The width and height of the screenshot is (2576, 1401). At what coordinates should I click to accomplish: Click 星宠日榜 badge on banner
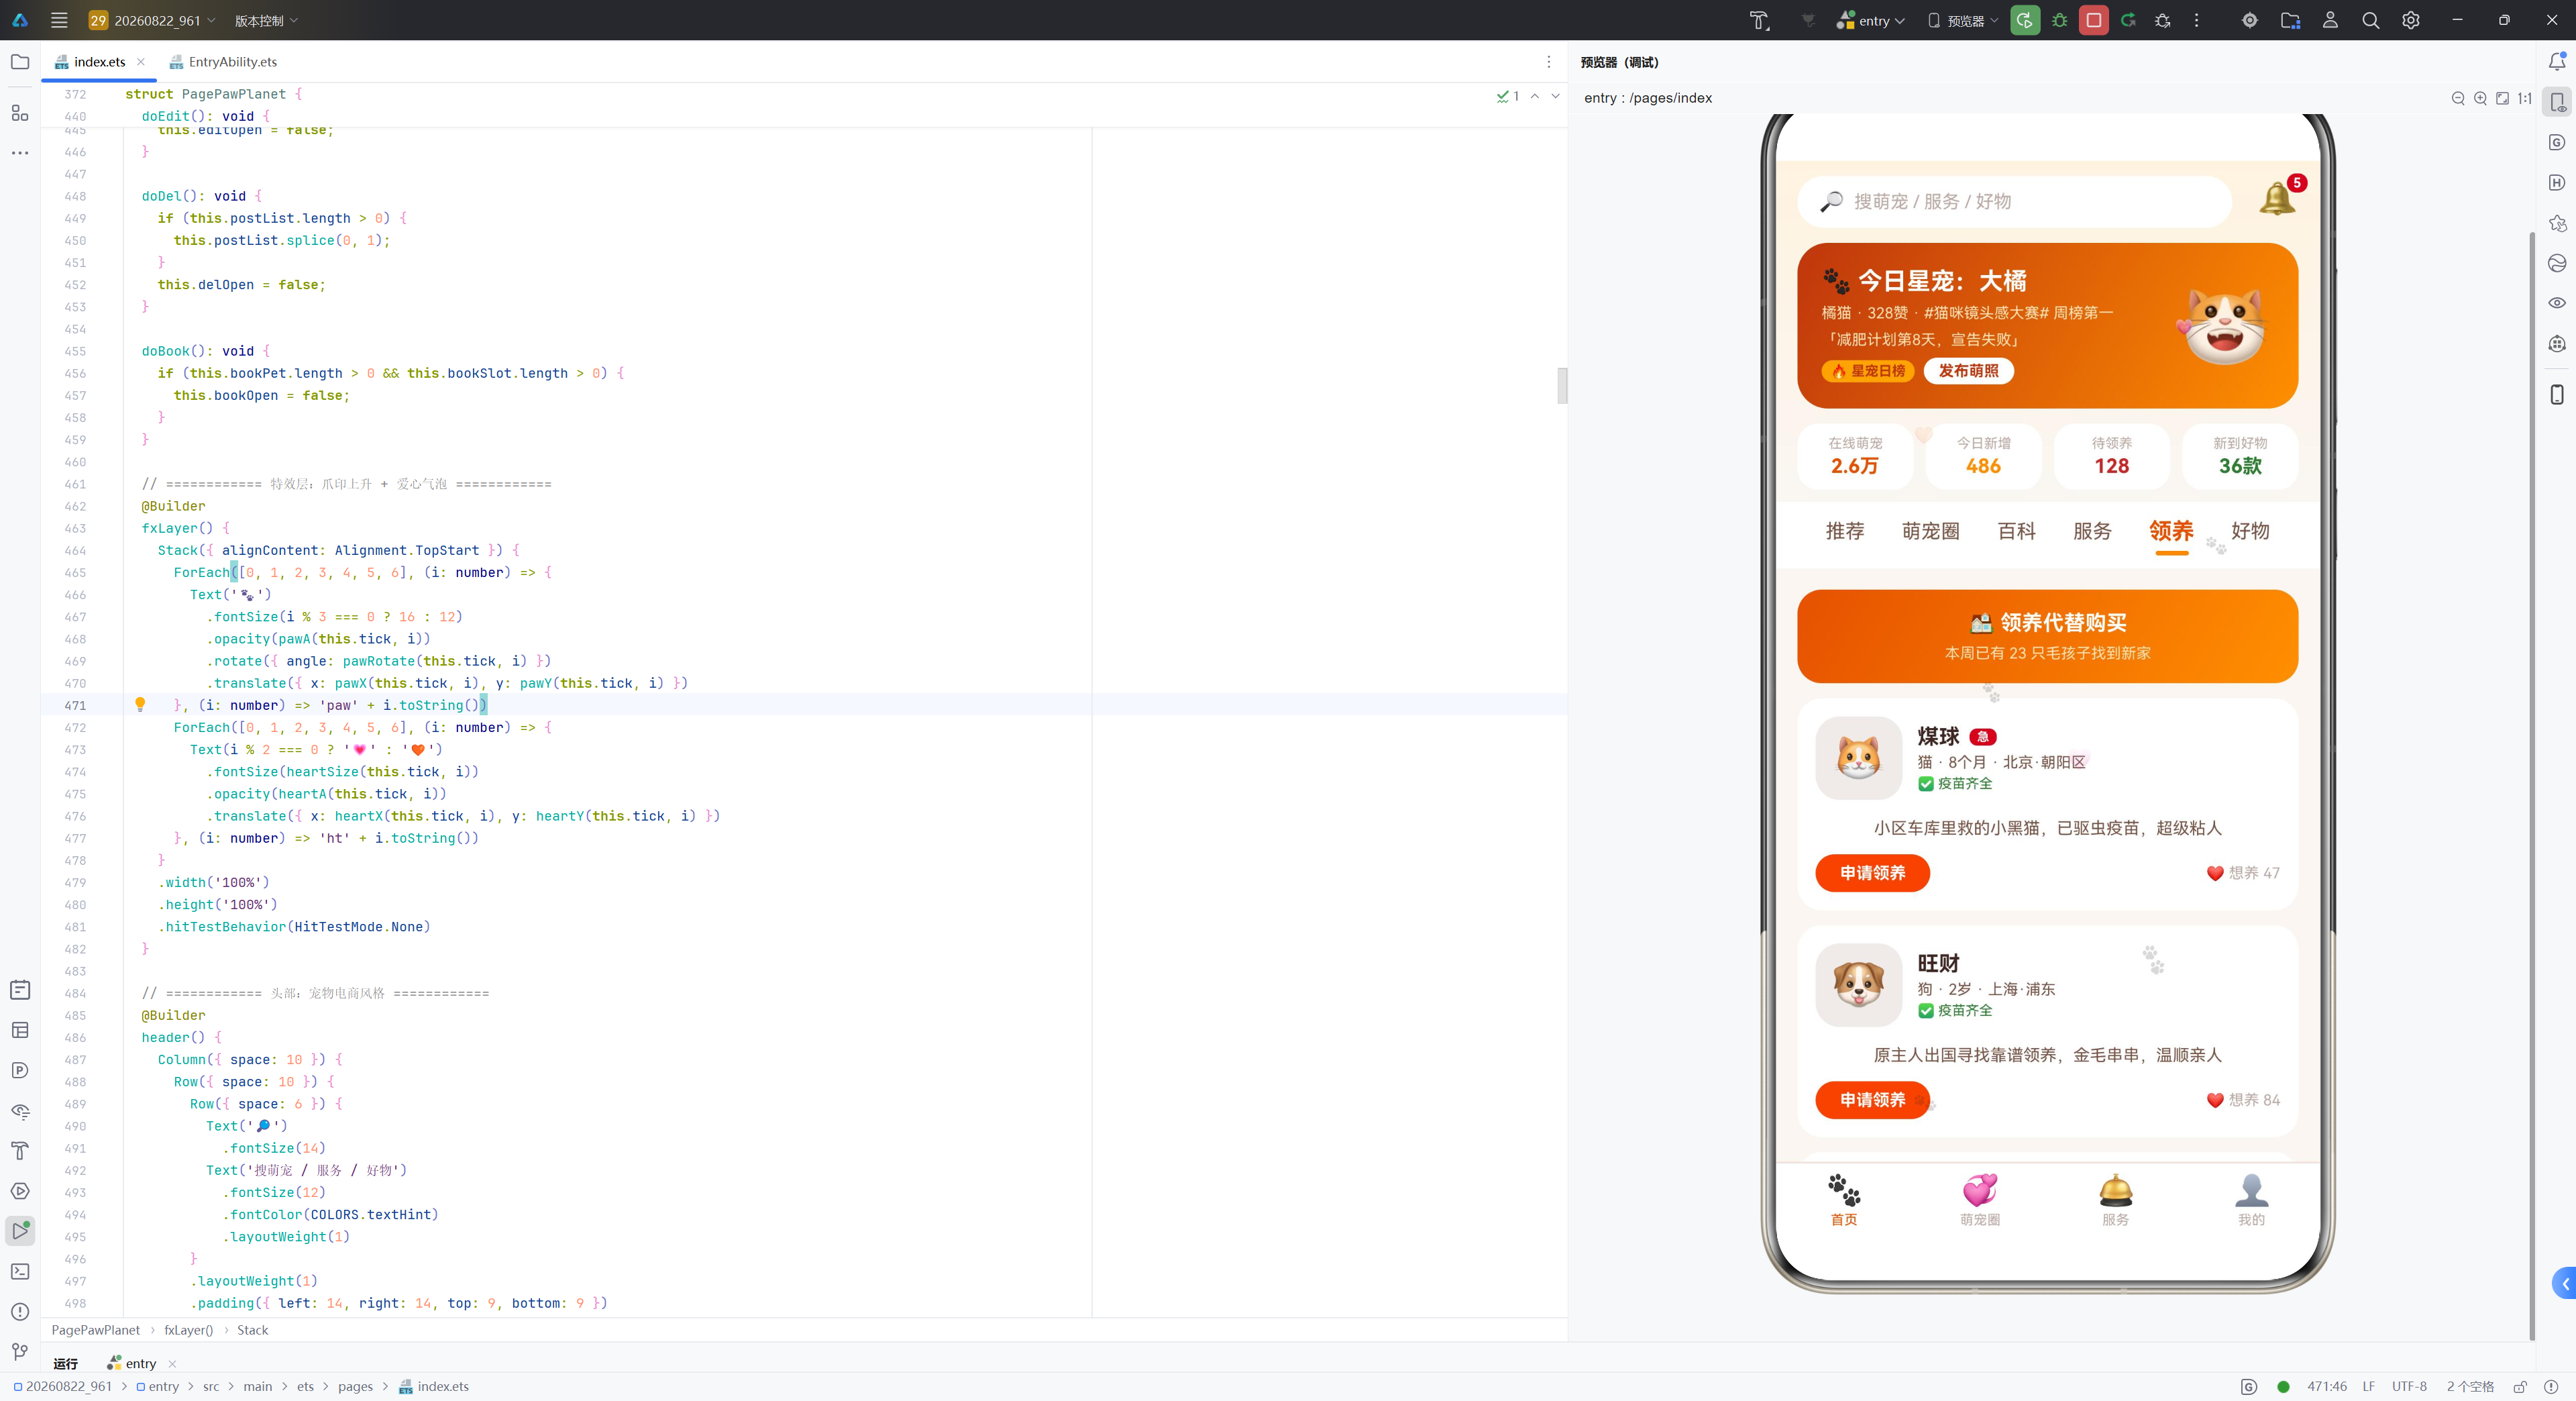(x=1867, y=371)
